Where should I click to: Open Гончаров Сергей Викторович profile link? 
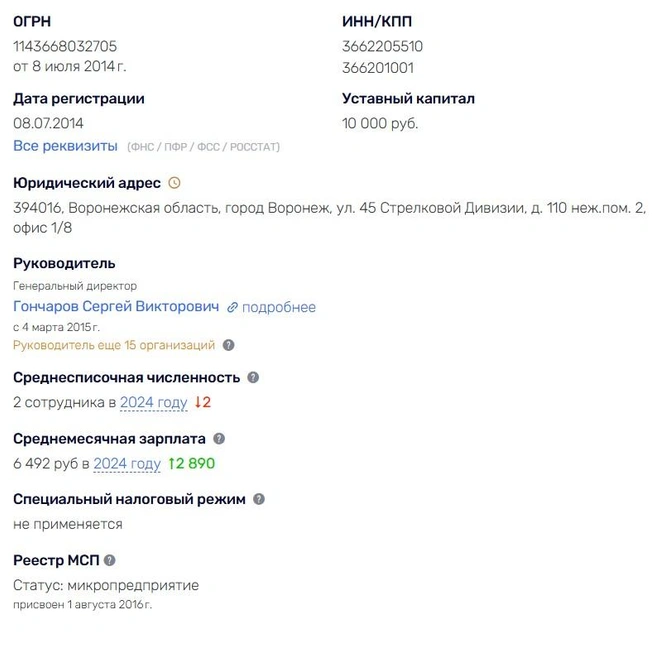pyautogui.click(x=116, y=307)
